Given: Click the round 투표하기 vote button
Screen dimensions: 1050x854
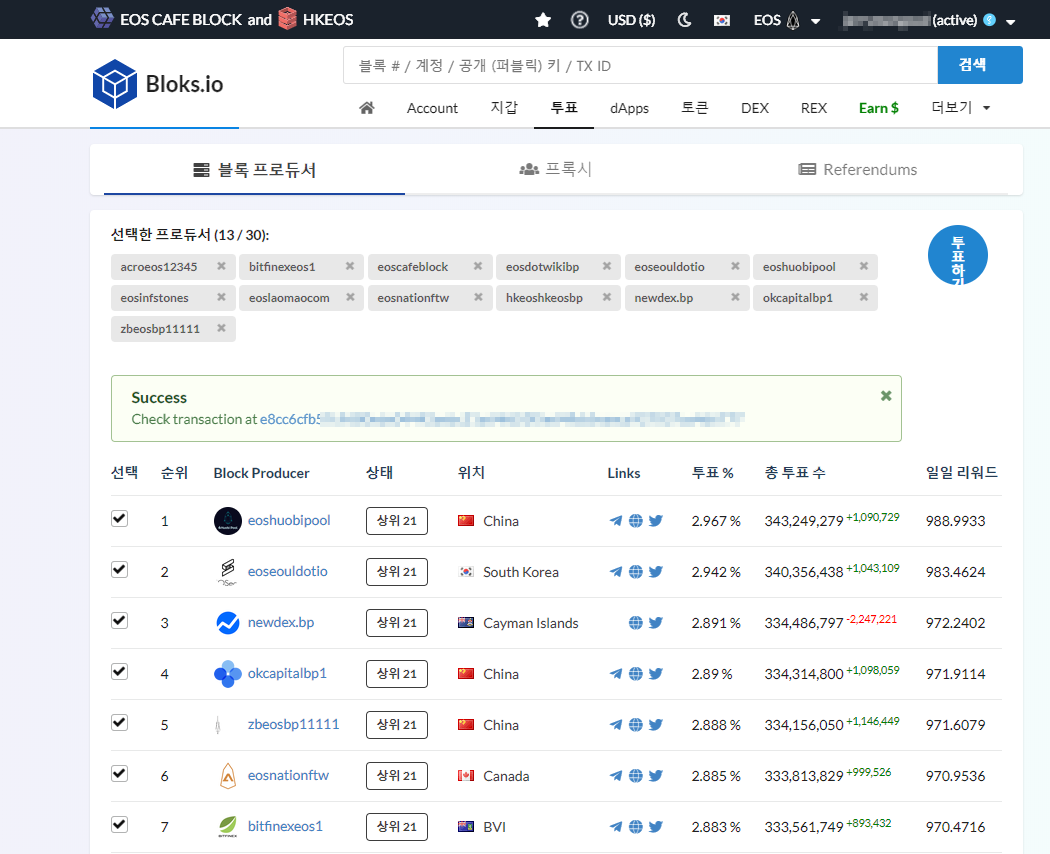Looking at the screenshot, I should pos(958,255).
